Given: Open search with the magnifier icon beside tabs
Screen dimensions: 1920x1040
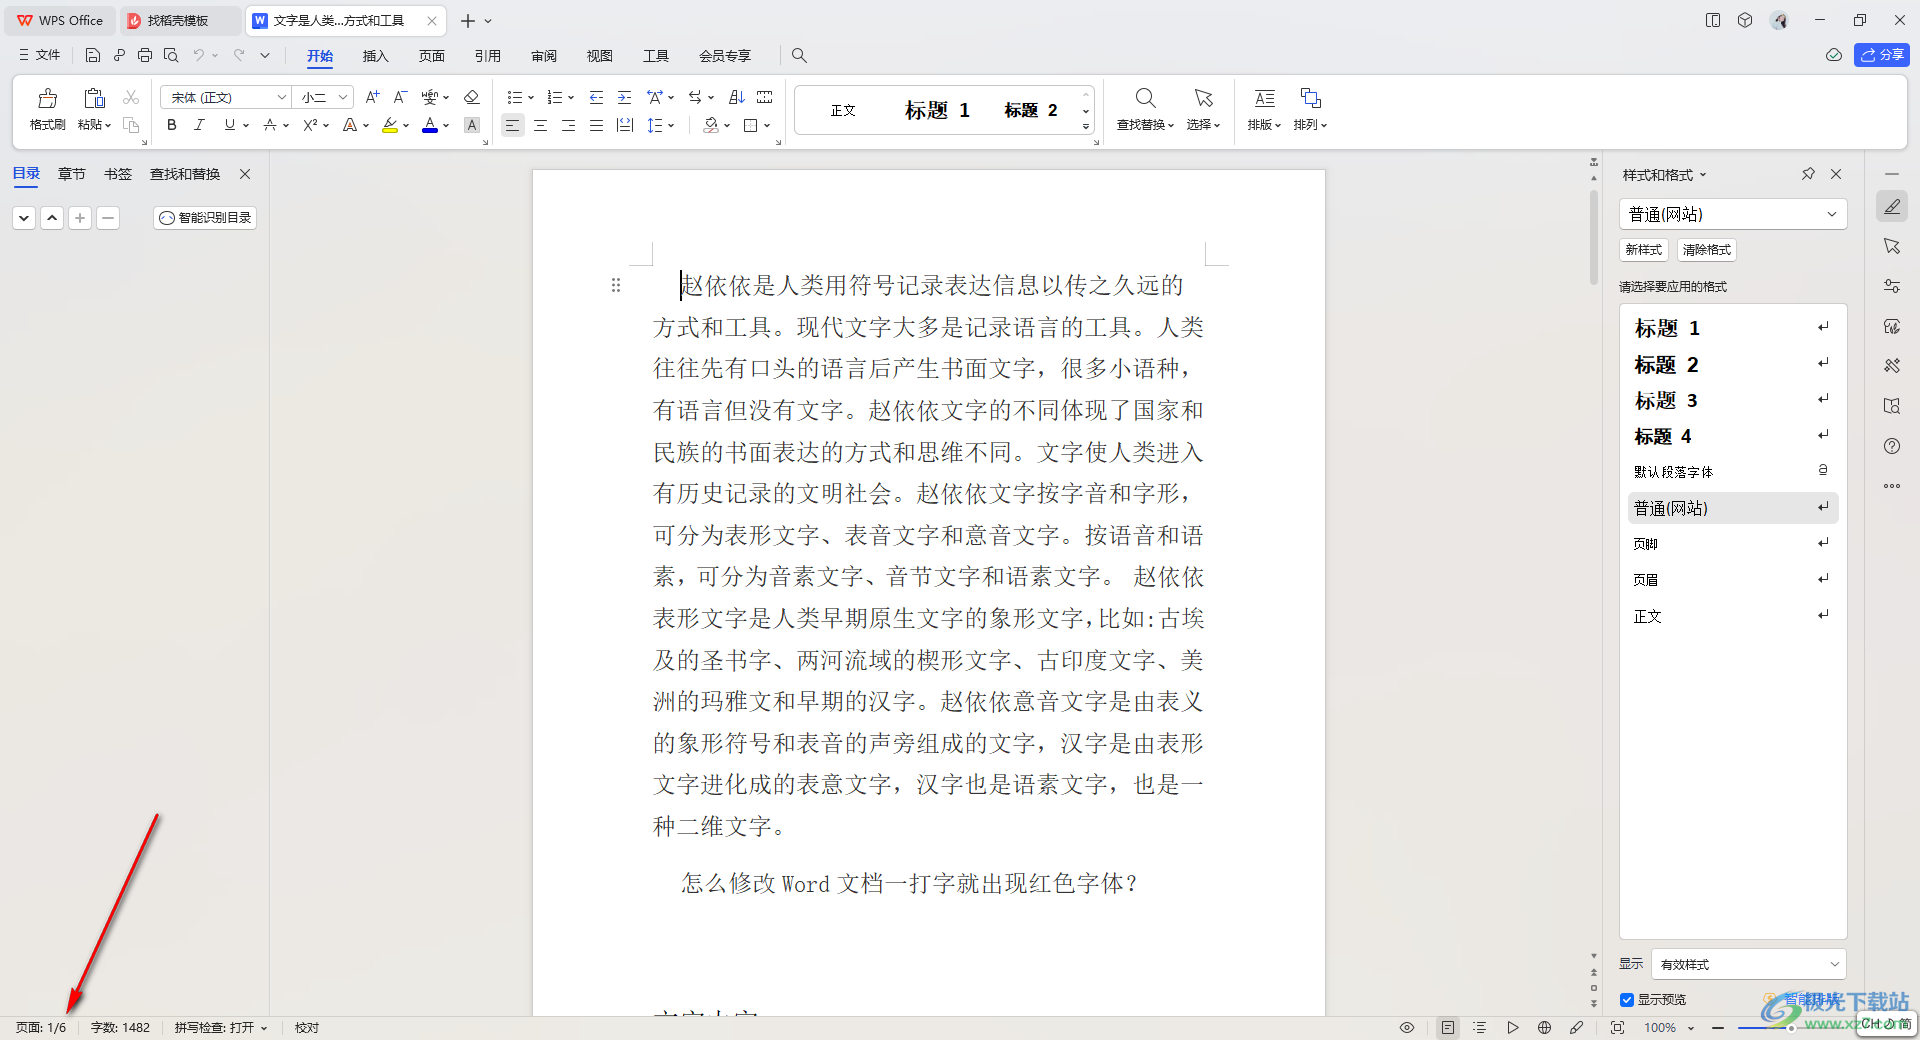Looking at the screenshot, I should click(x=799, y=55).
